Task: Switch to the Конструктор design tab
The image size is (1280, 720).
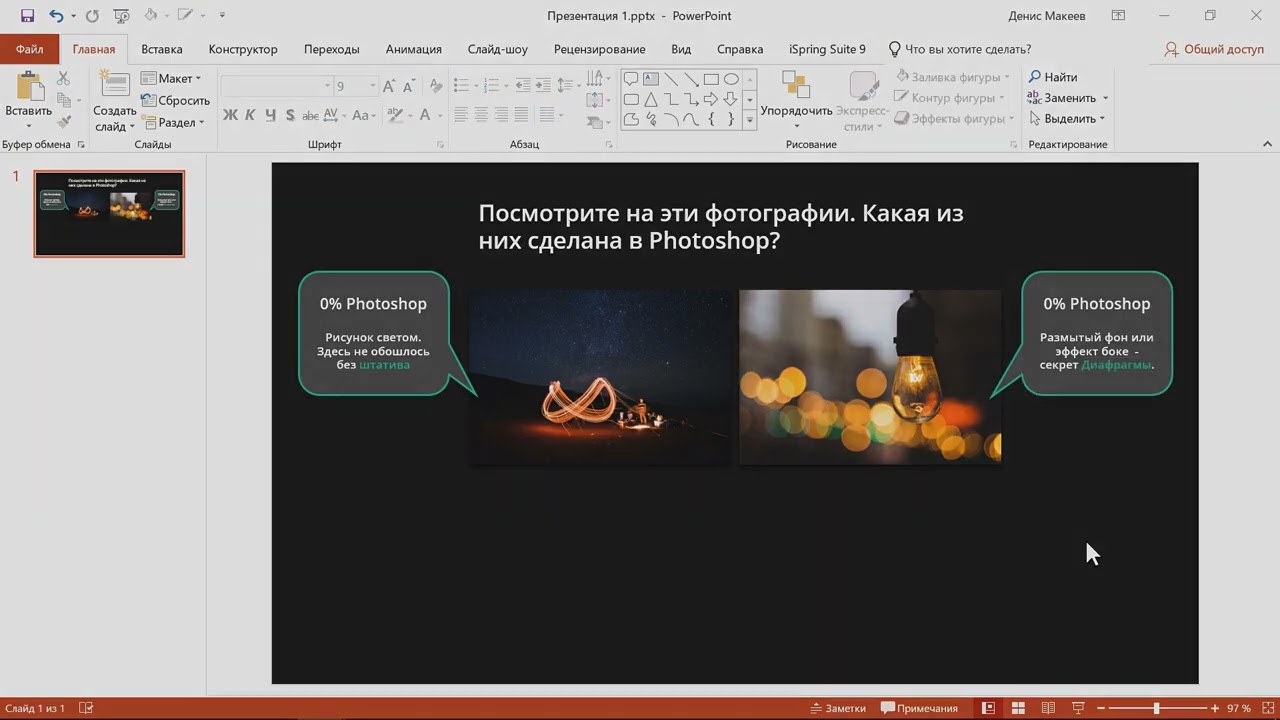Action: tap(243, 49)
